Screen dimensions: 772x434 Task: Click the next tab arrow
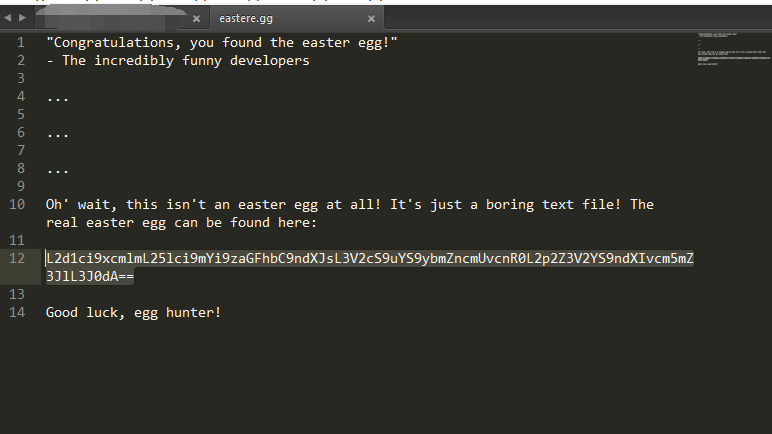click(x=22, y=18)
